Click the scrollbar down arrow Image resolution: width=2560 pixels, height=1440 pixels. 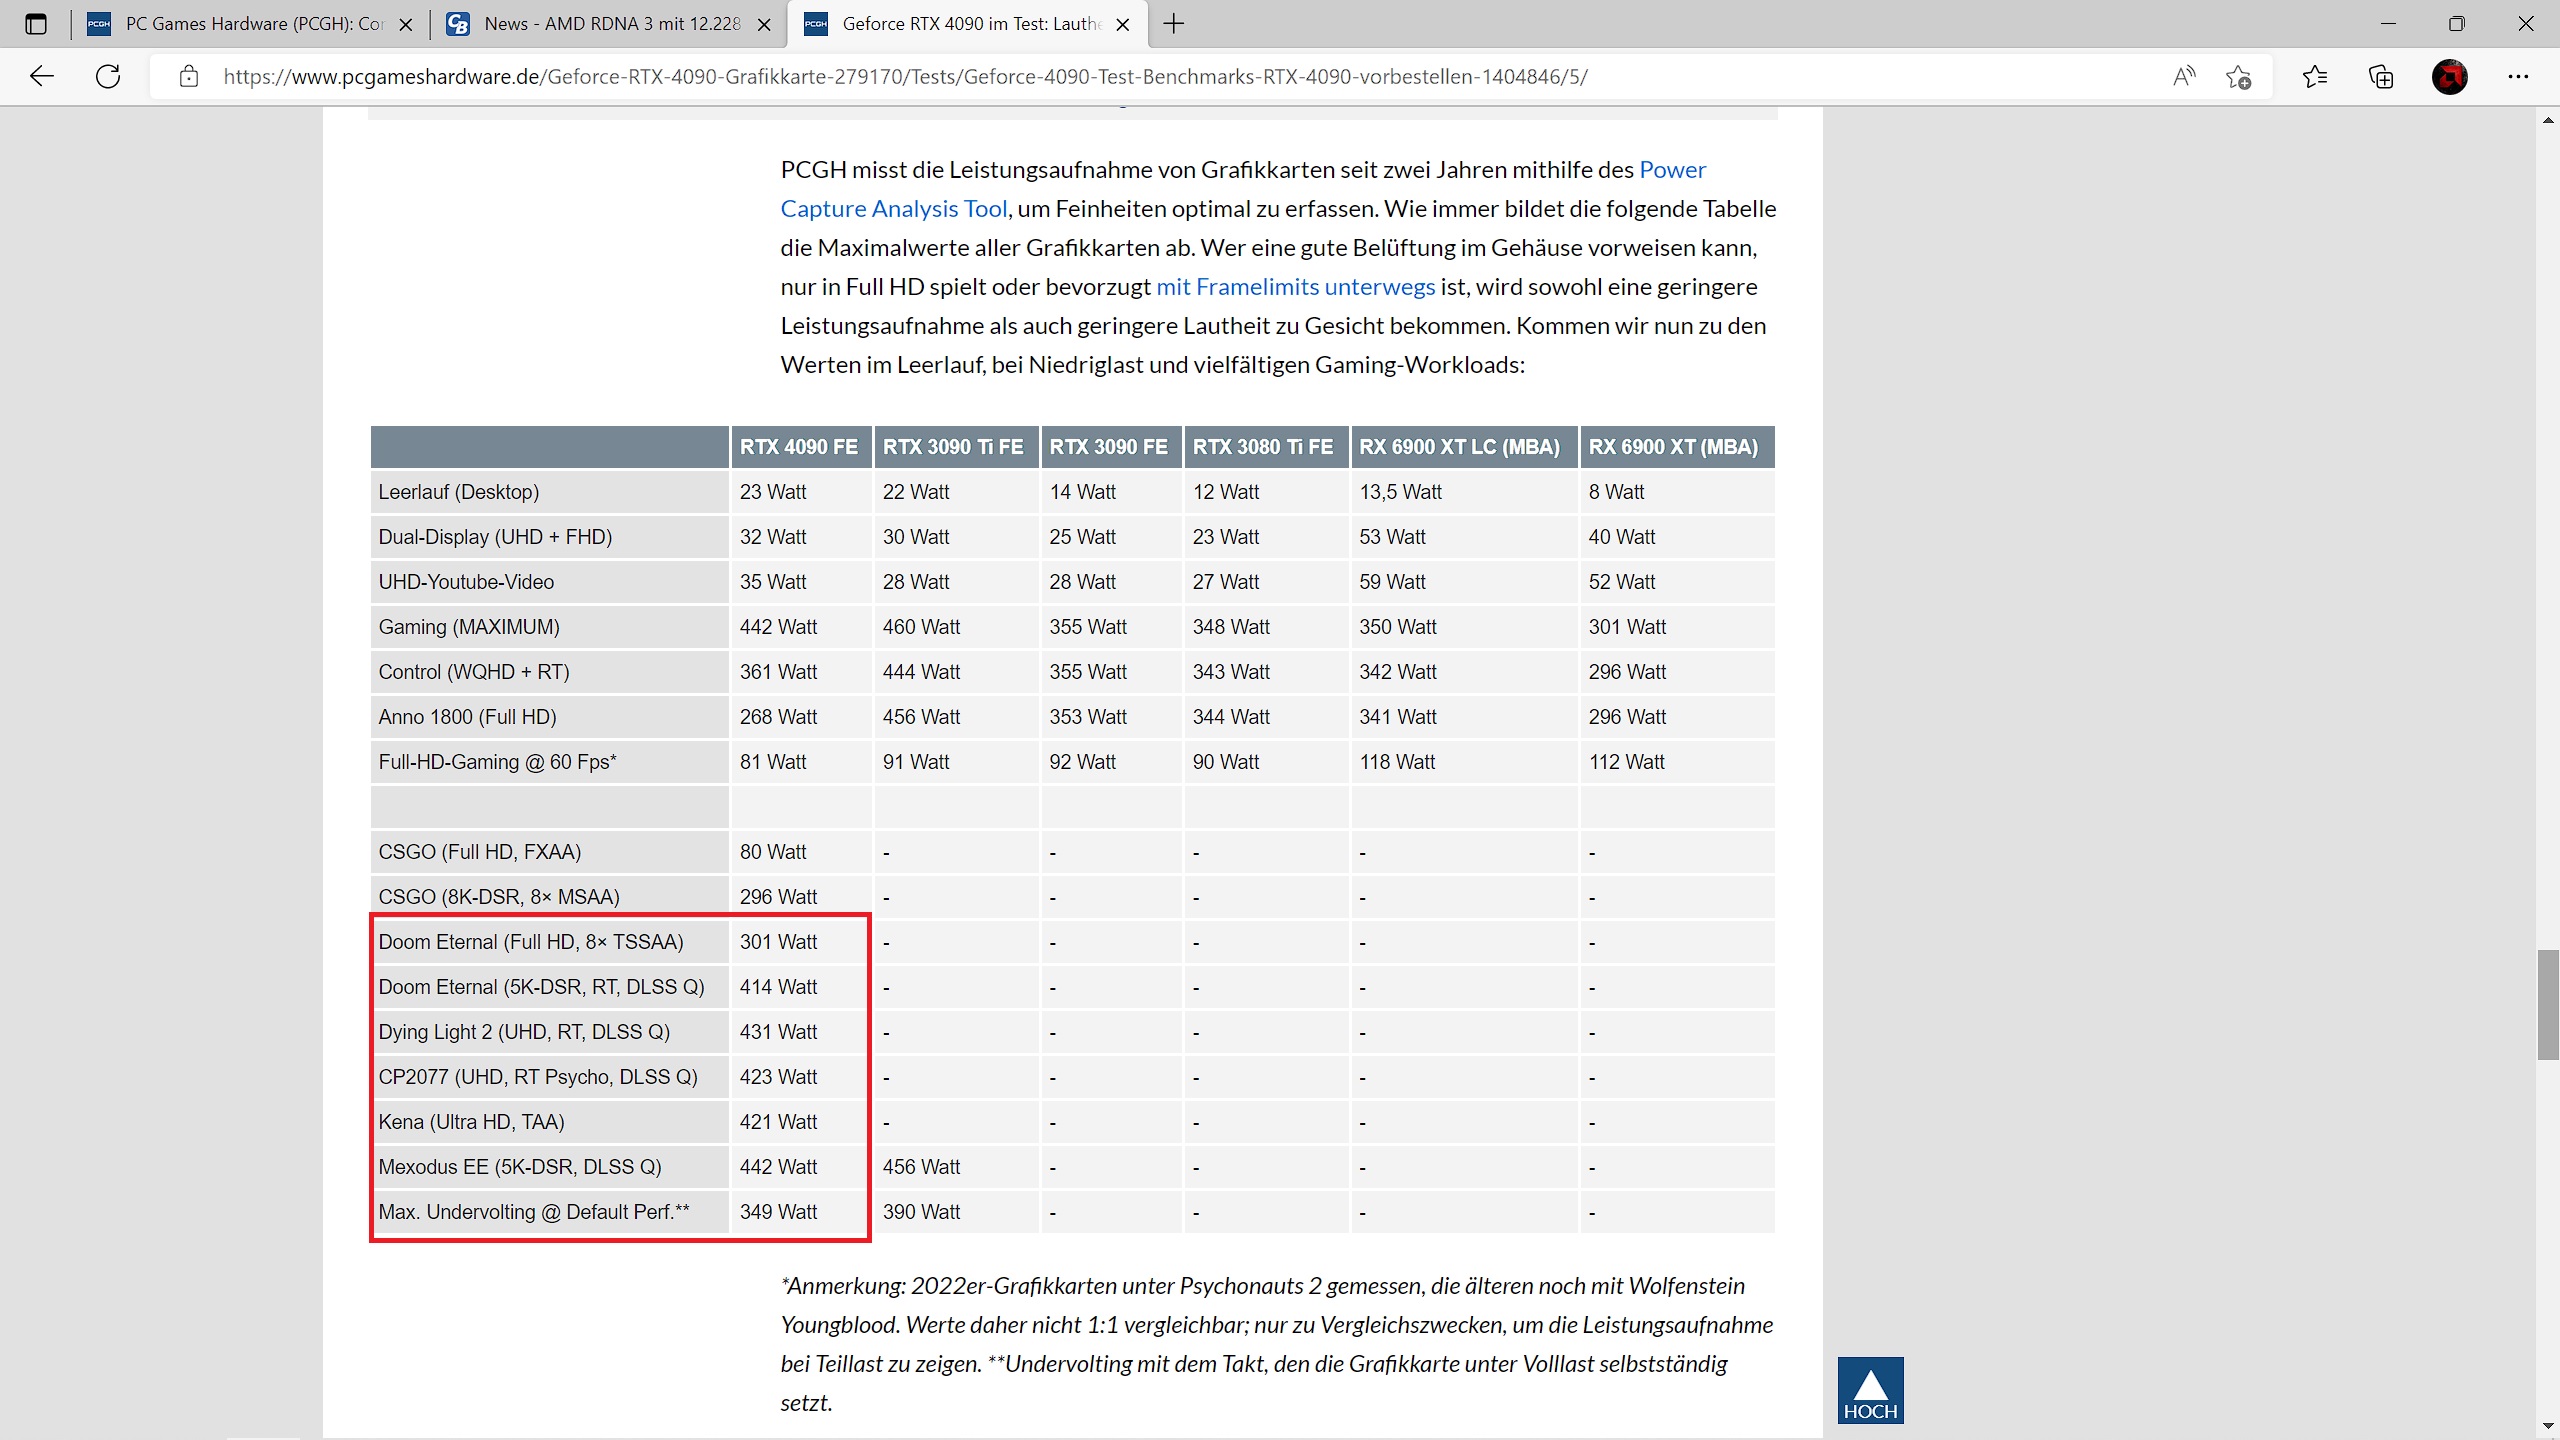2548,1427
